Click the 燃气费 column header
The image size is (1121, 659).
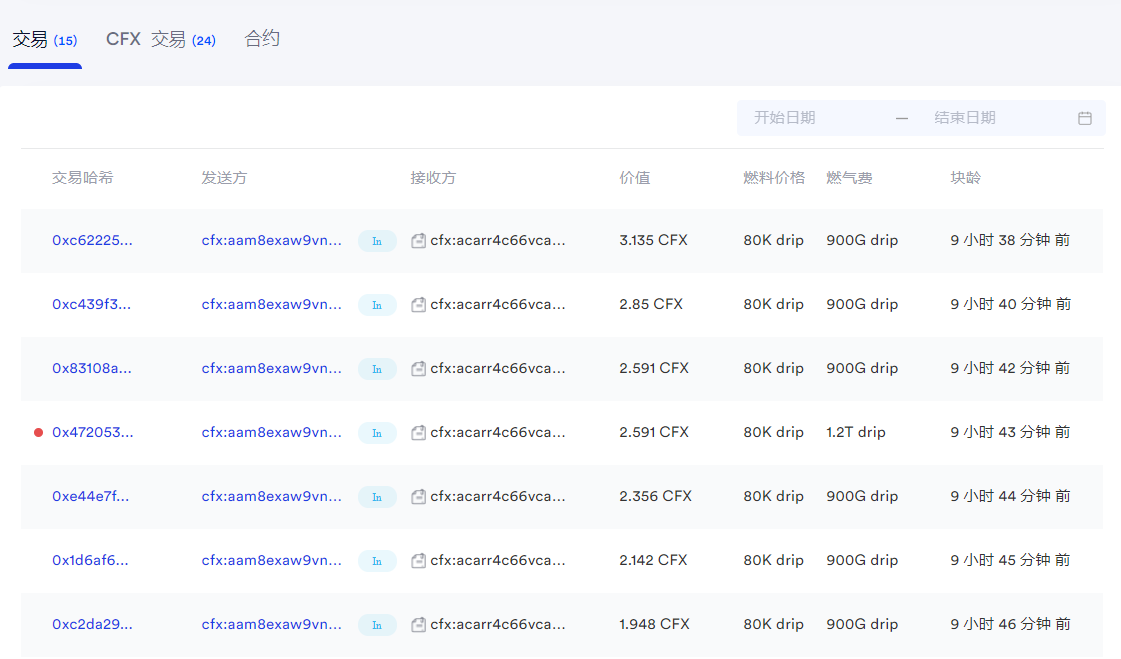(x=849, y=178)
